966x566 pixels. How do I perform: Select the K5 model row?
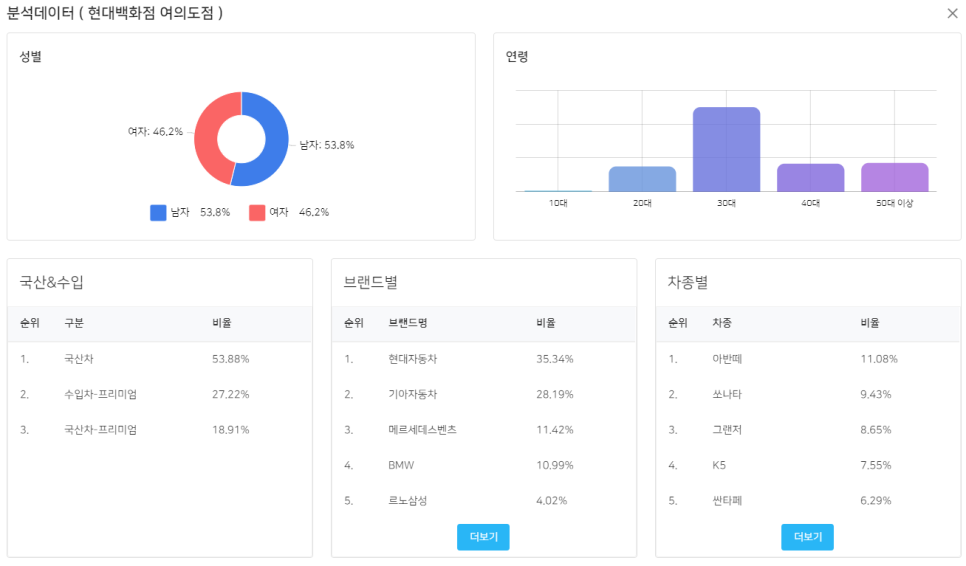pos(808,466)
